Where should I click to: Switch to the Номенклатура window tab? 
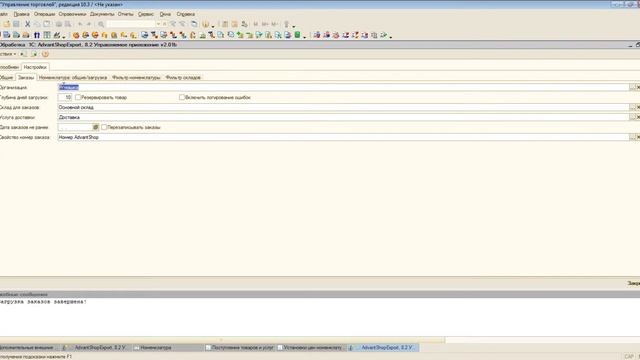(168, 348)
